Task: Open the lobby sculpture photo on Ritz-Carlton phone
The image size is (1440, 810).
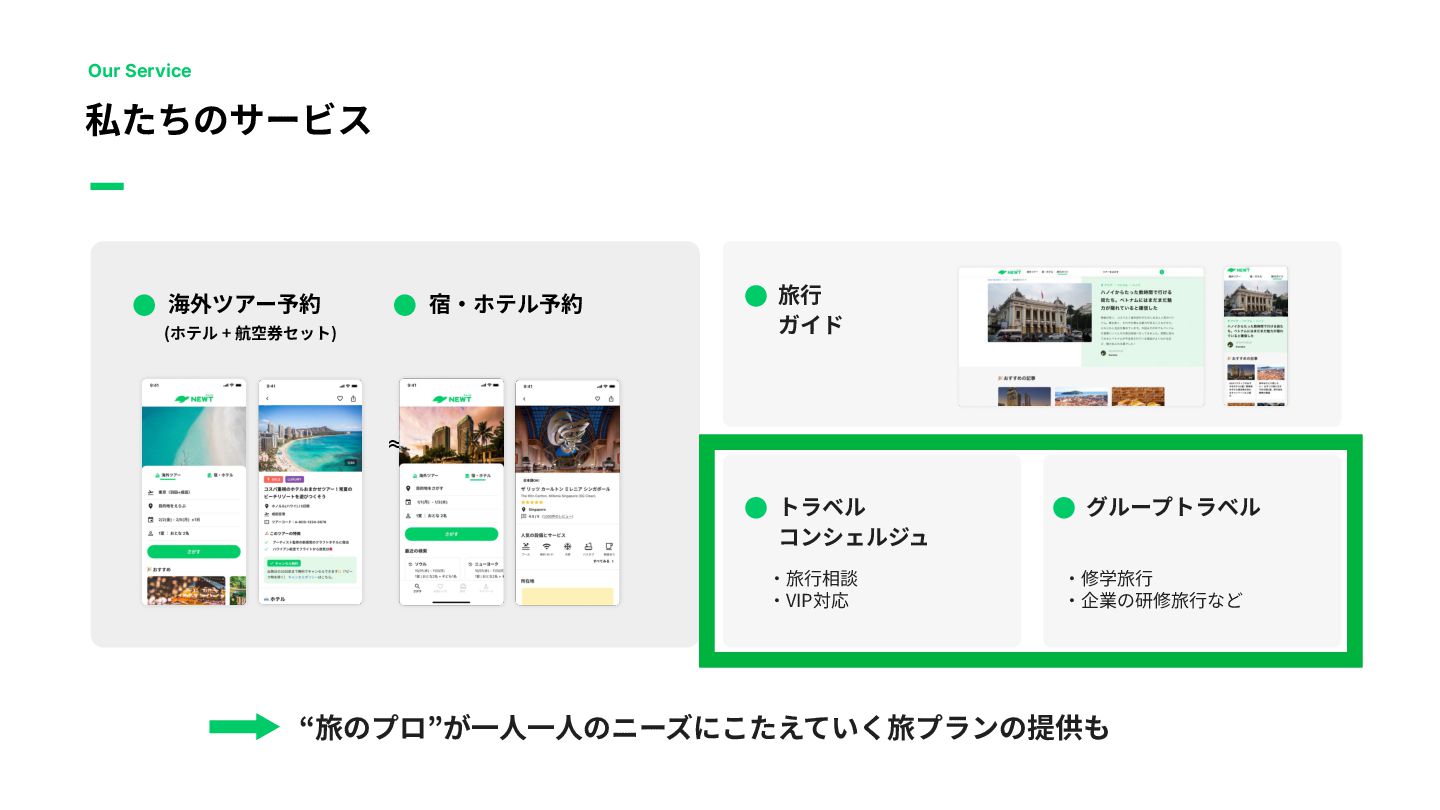Action: pyautogui.click(x=567, y=439)
